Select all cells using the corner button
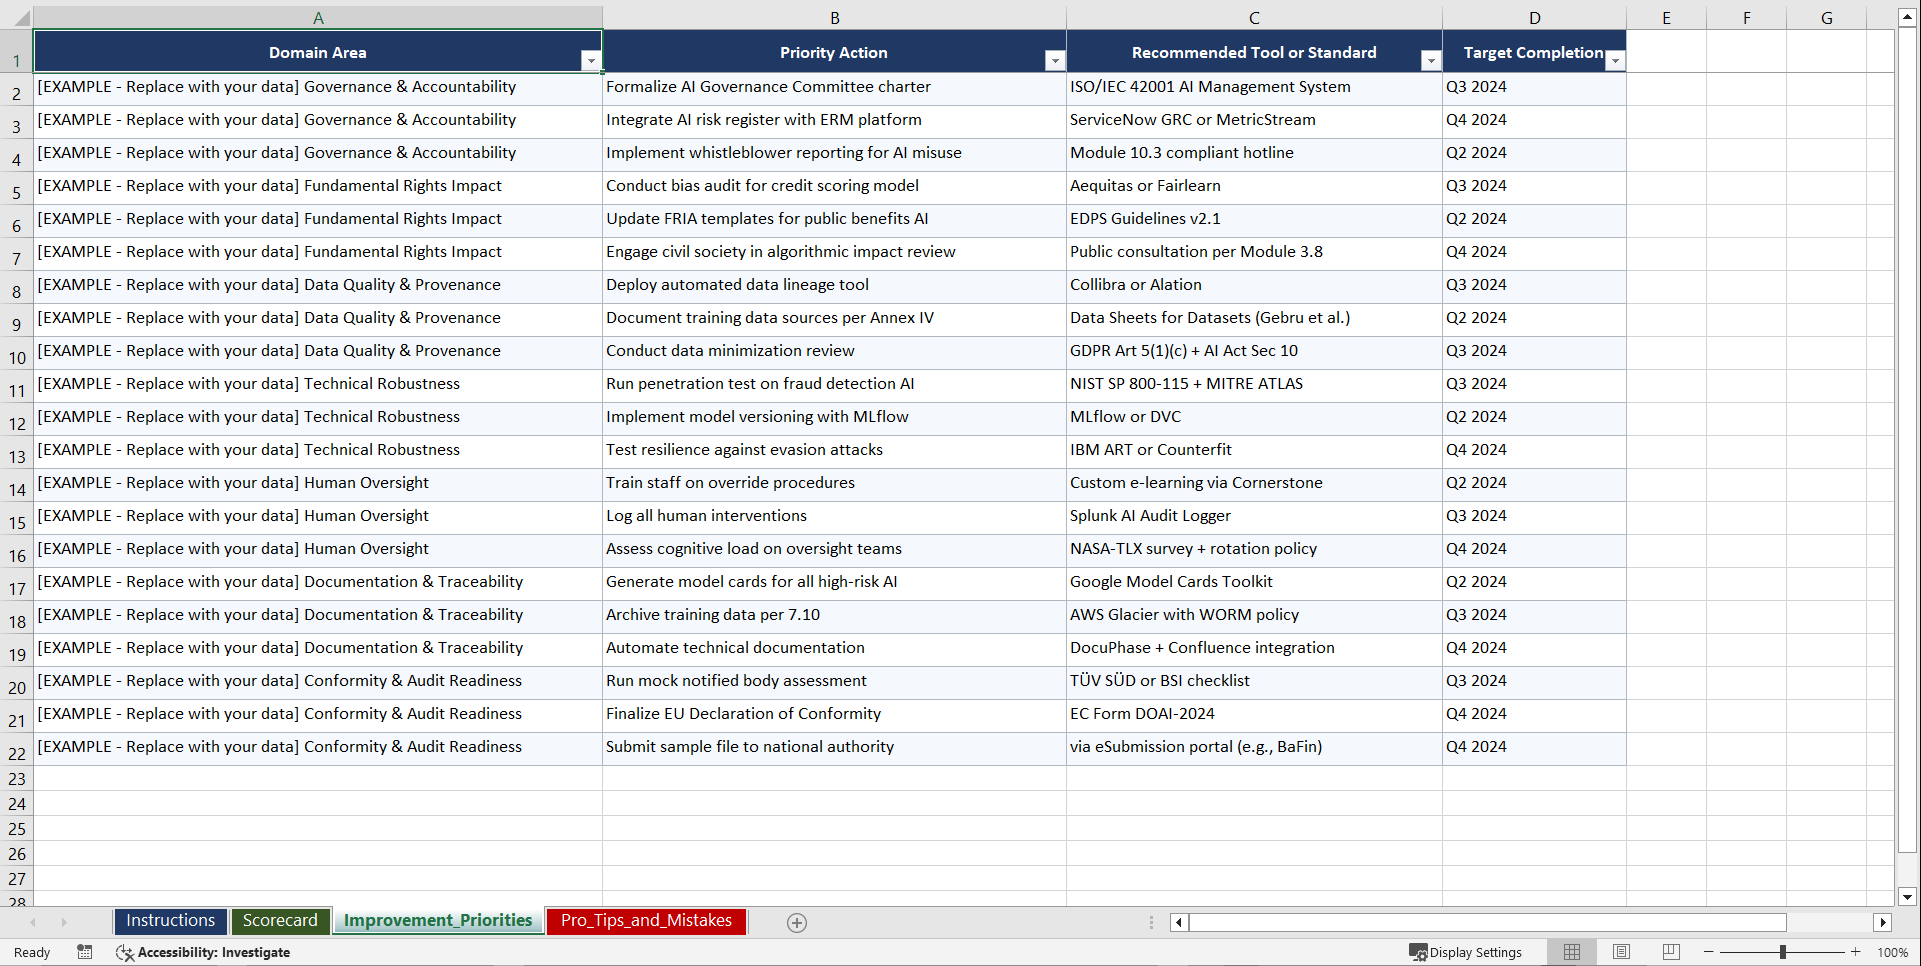This screenshot has height=966, width=1921. [22, 17]
